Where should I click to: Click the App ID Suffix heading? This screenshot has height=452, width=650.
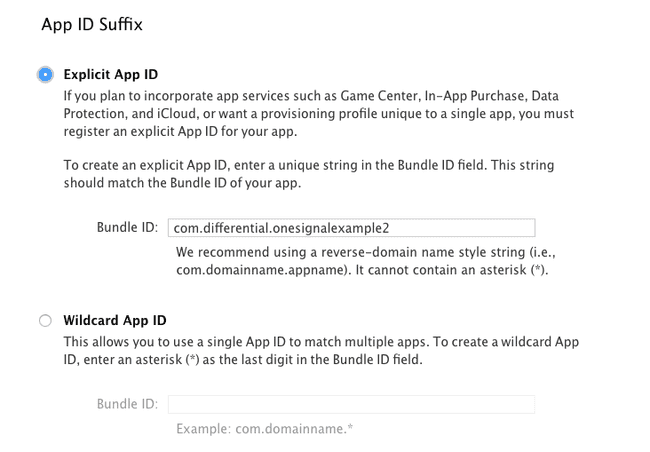(x=92, y=24)
